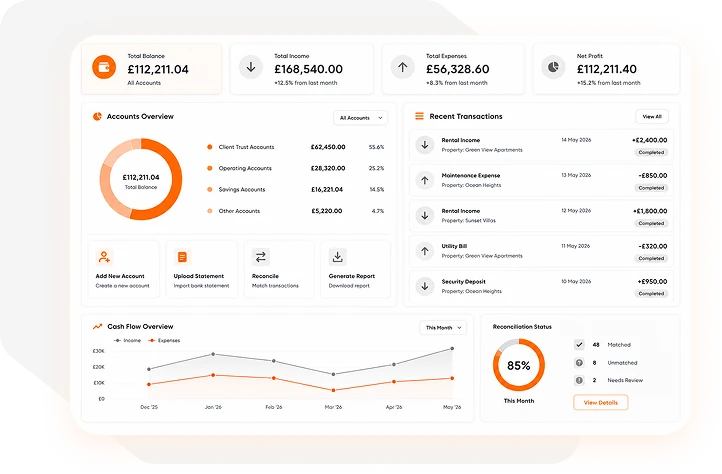This screenshot has height=474, width=722.
Task: Click the arrow icon of Rental Income 12 May
Action: coord(425,216)
